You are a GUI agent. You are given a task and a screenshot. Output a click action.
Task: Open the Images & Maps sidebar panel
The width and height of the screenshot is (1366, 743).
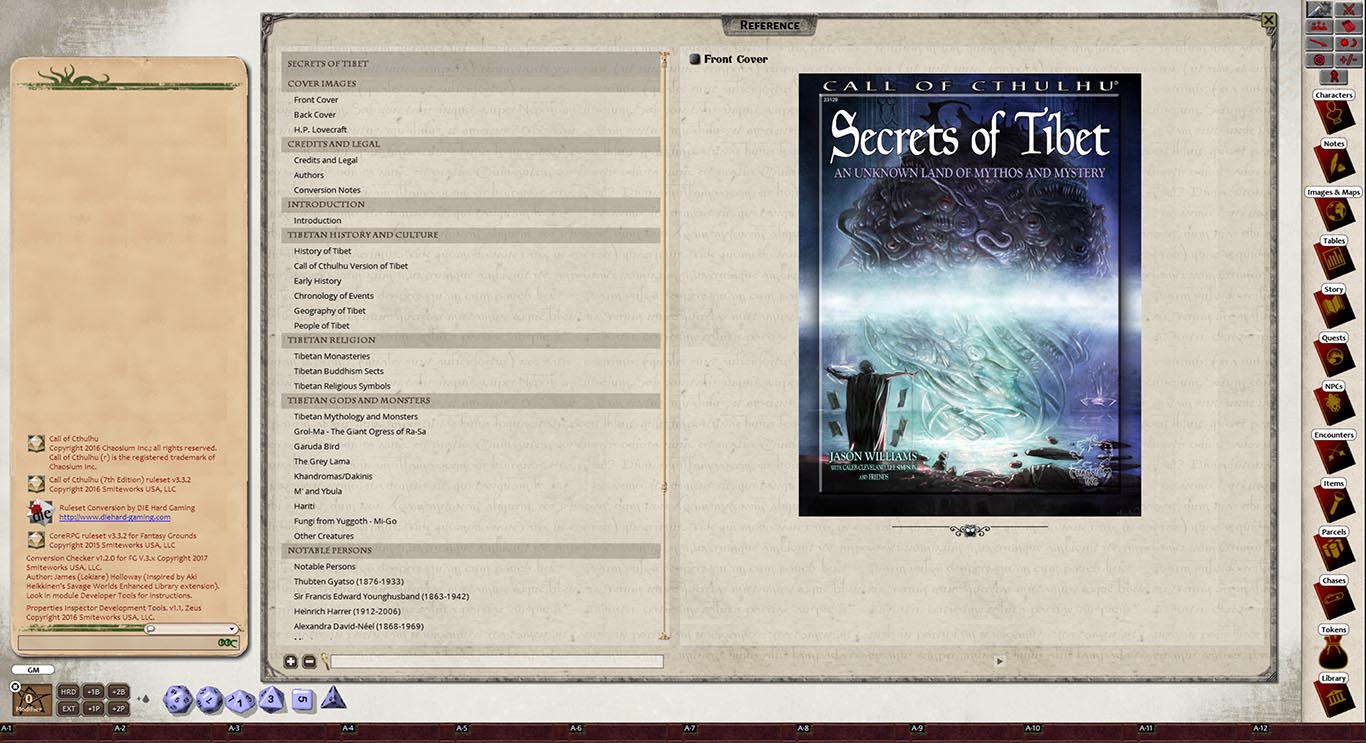1333,208
